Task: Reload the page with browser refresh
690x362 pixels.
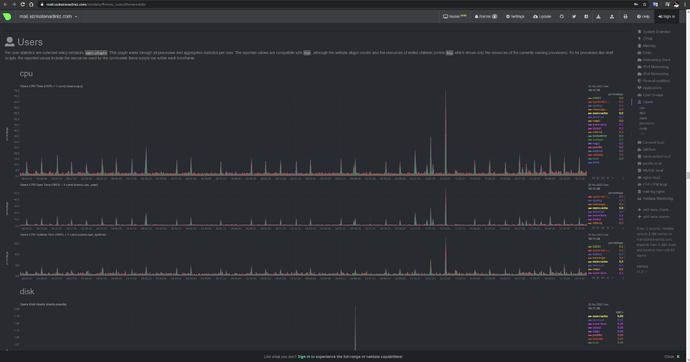Action: (x=22, y=4)
